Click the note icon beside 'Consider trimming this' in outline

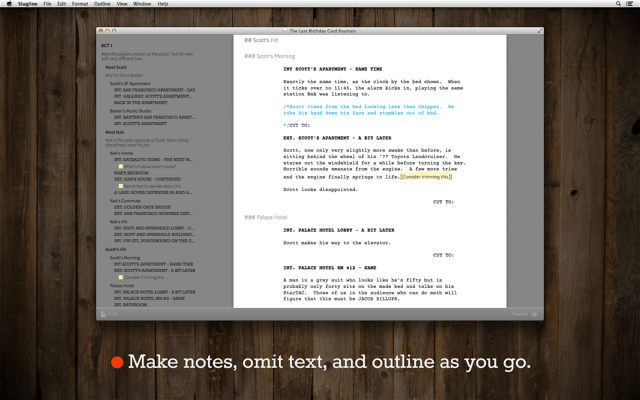pos(121,277)
